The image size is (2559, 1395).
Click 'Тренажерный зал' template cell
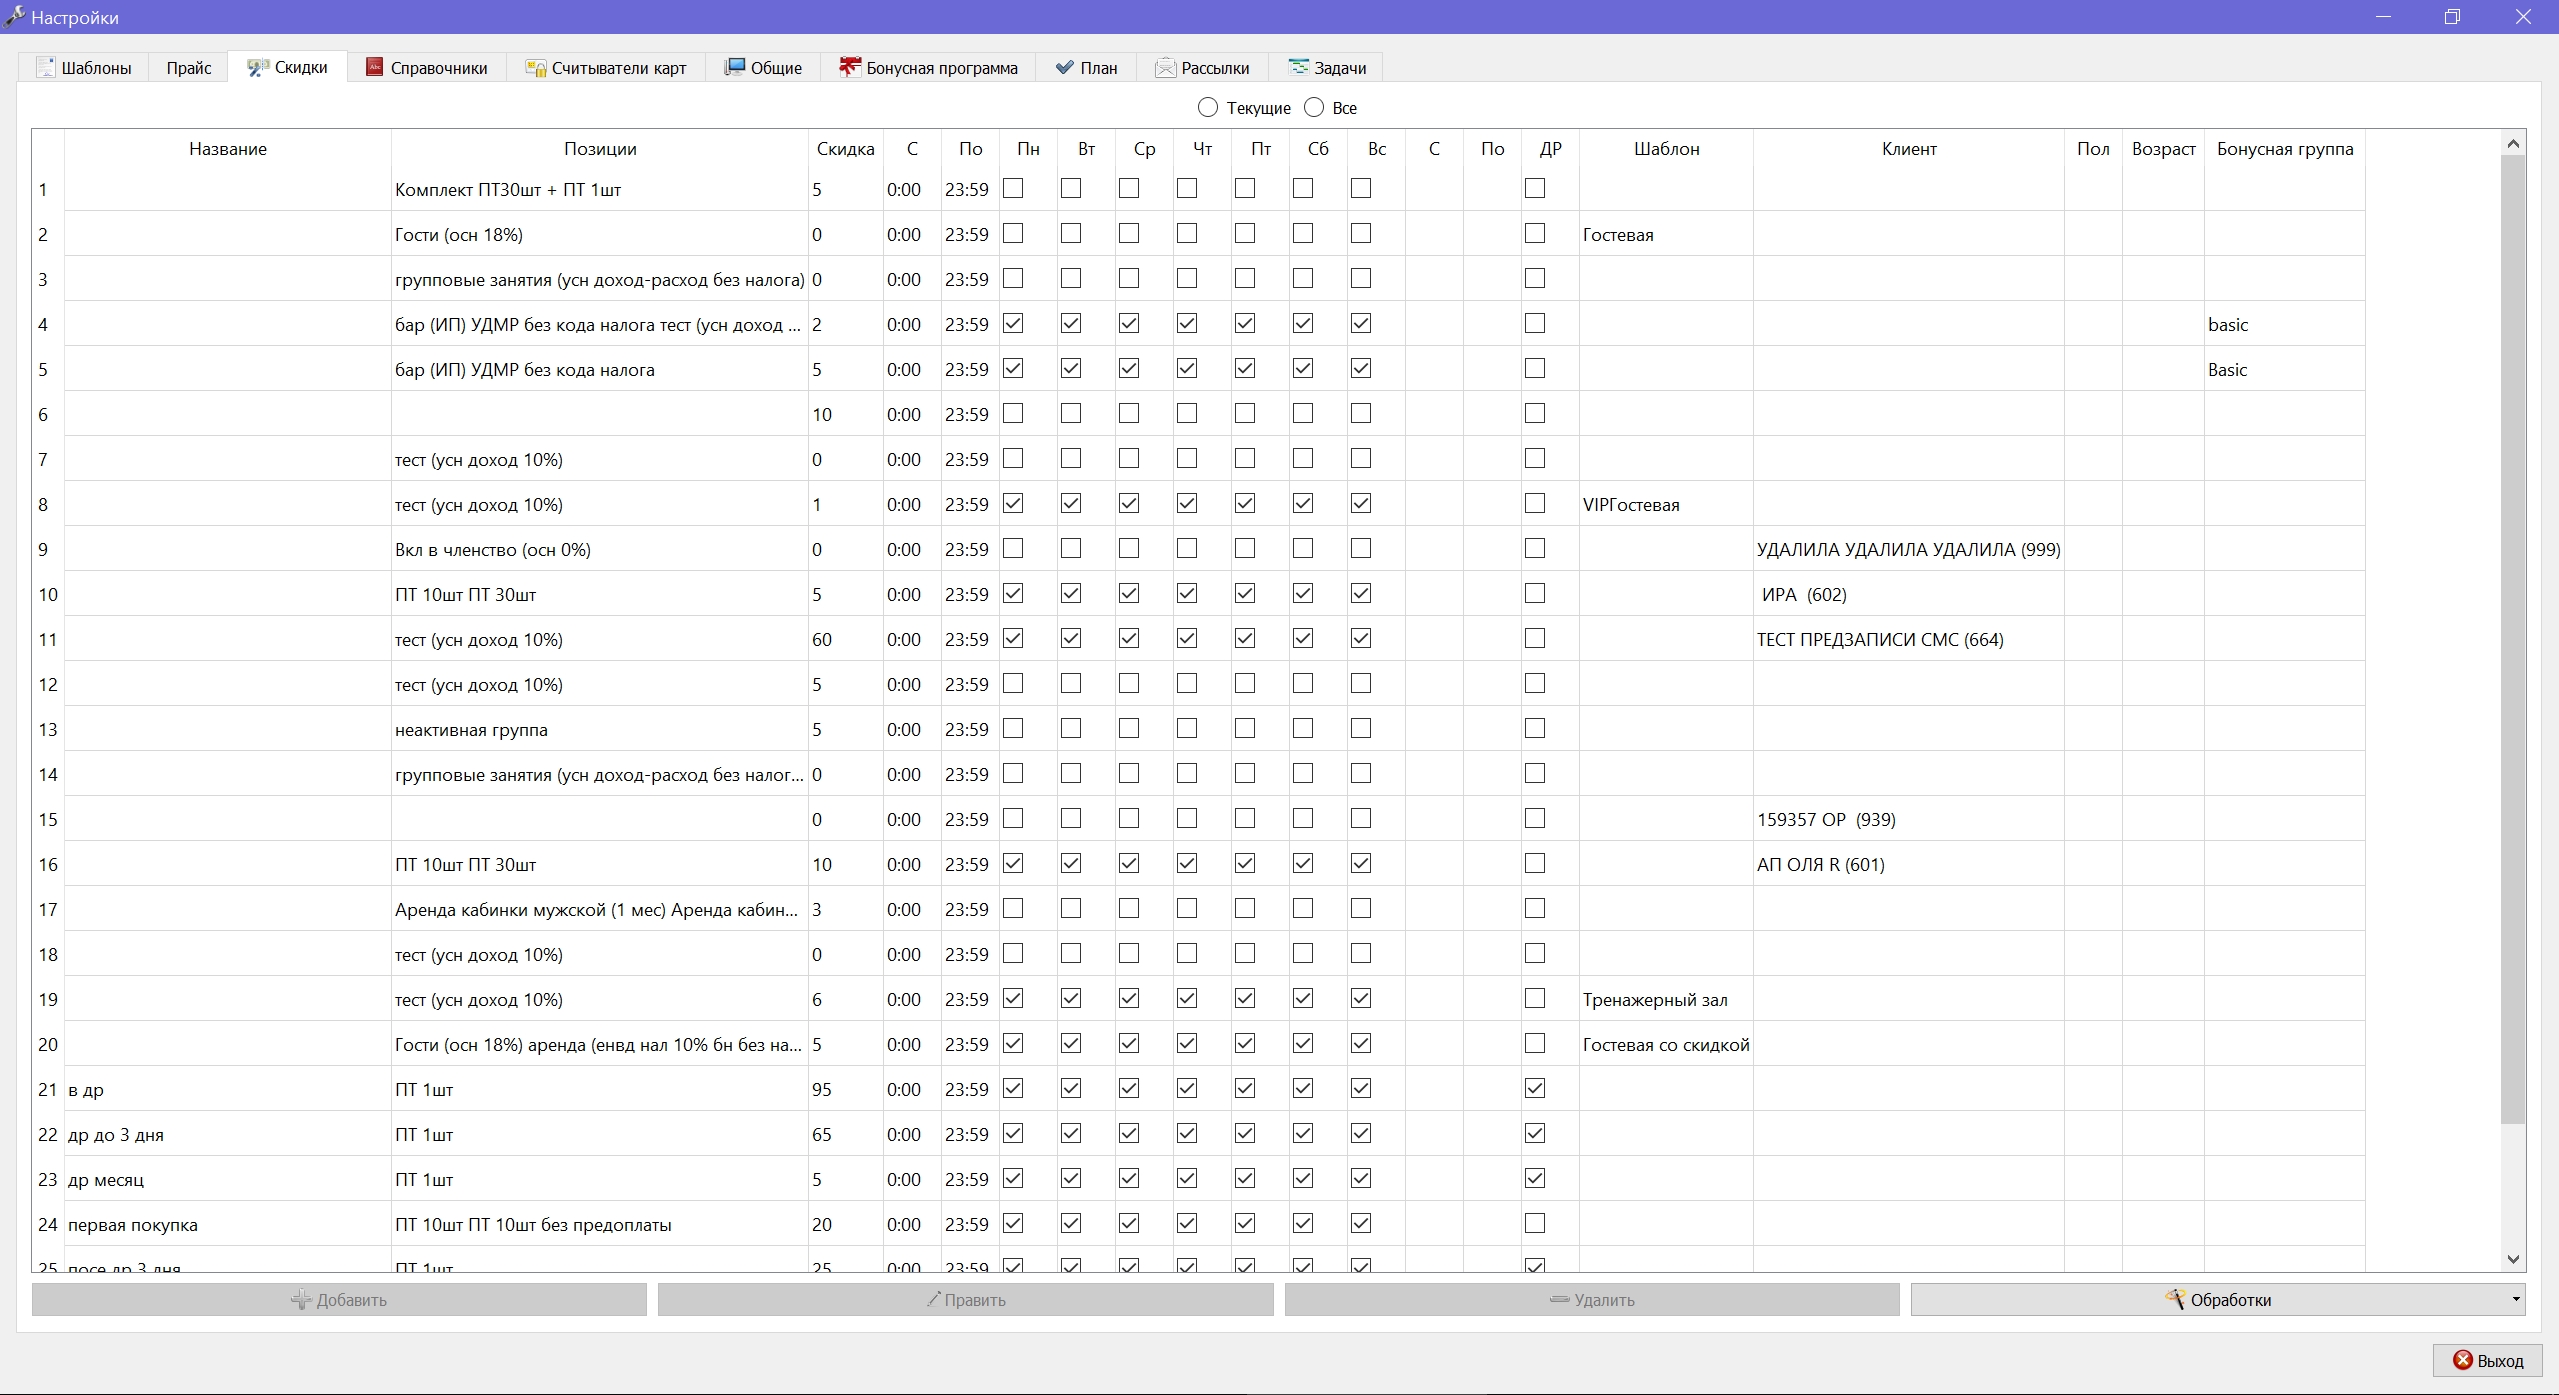pos(1666,999)
